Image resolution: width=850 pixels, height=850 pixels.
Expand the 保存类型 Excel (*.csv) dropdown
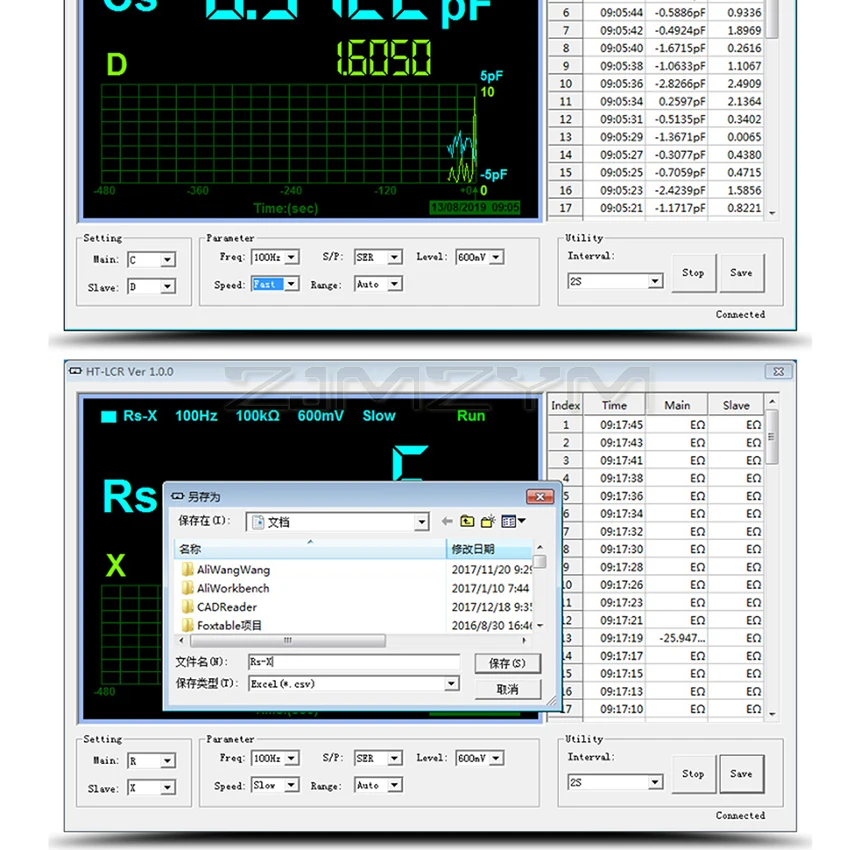[x=451, y=684]
